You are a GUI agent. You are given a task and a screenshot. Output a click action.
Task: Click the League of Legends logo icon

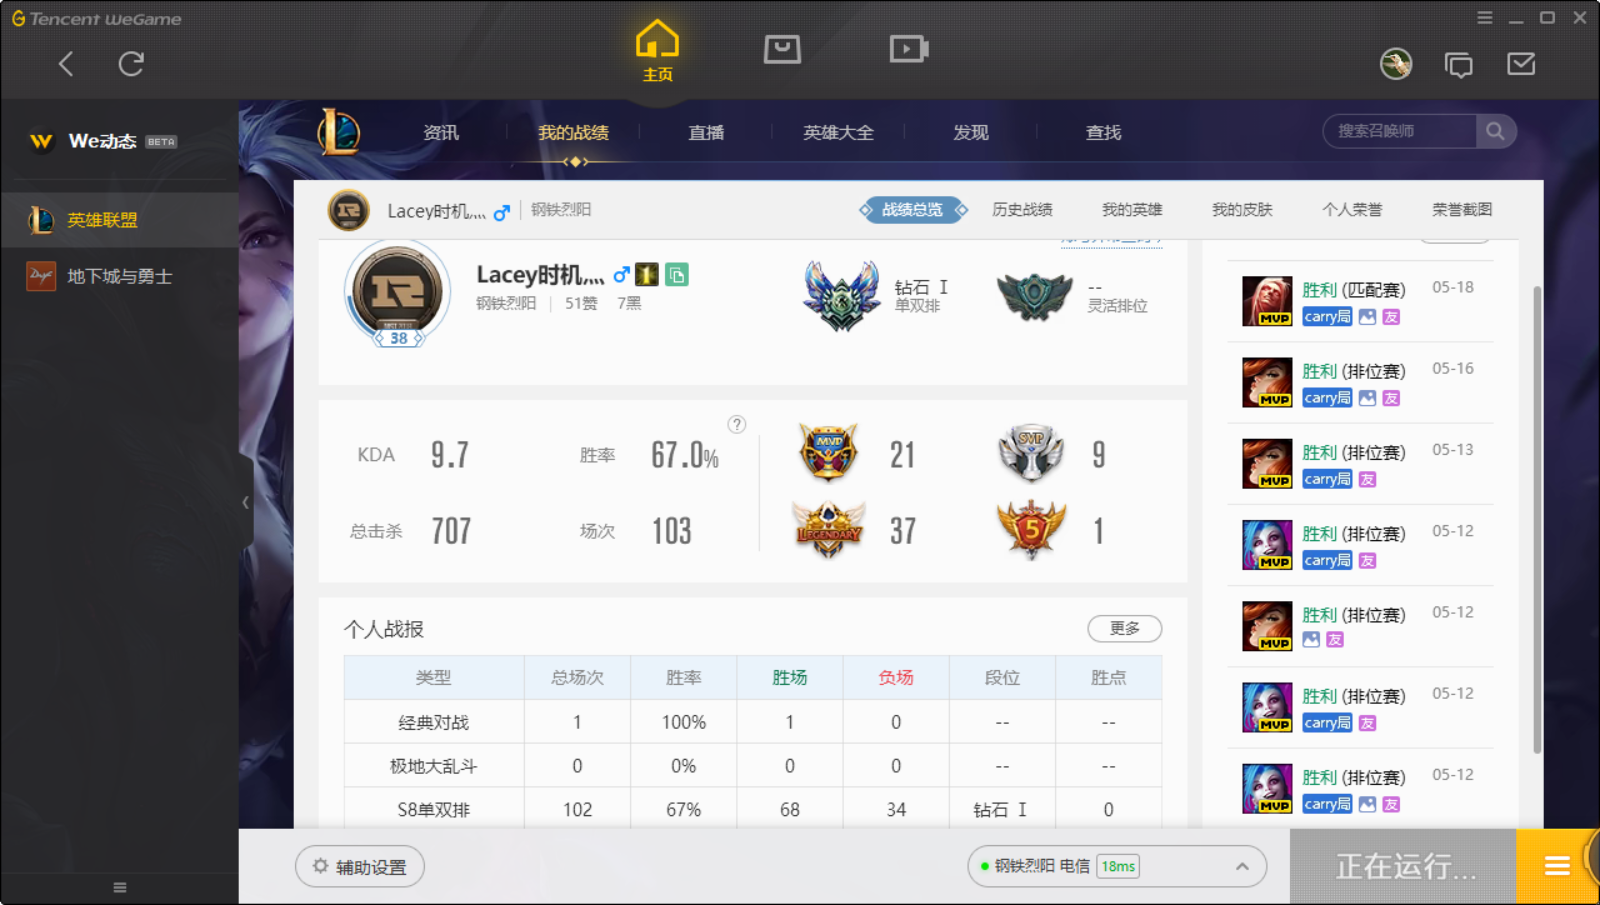pyautogui.click(x=339, y=131)
